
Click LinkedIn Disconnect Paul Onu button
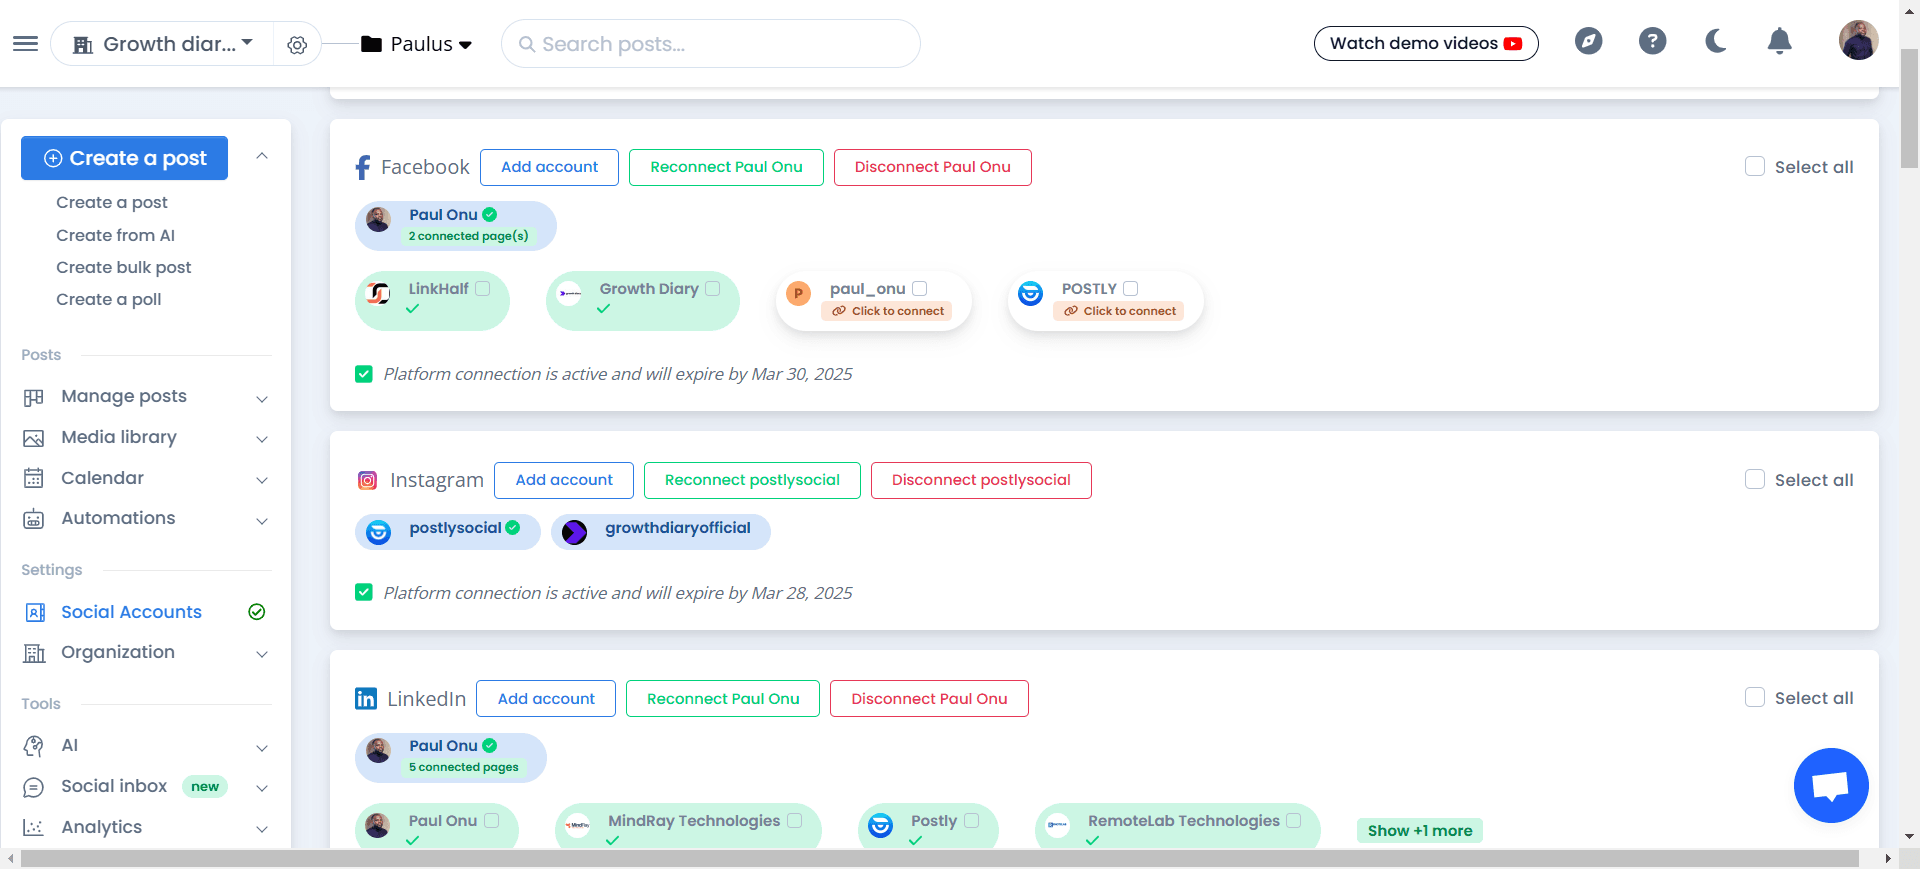coord(929,698)
